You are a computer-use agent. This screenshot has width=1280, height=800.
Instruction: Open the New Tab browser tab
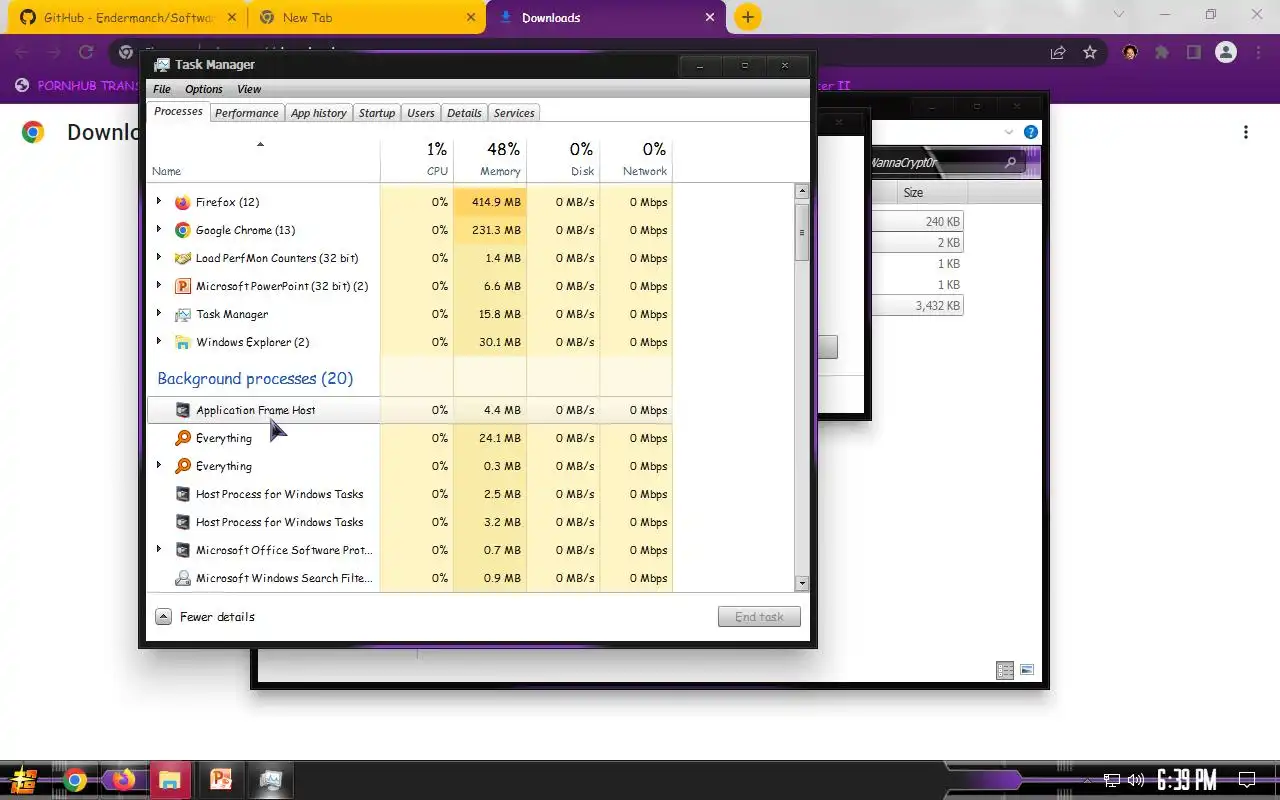point(366,17)
